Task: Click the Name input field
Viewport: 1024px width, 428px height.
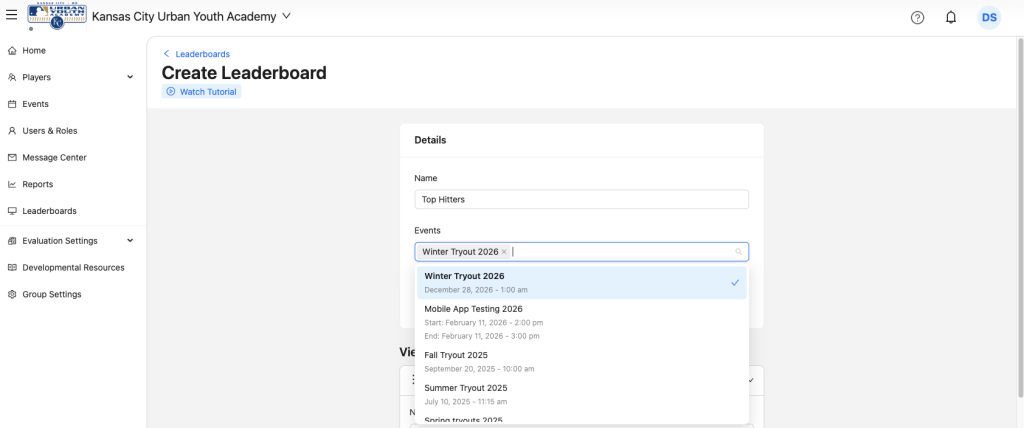Action: [x=581, y=199]
